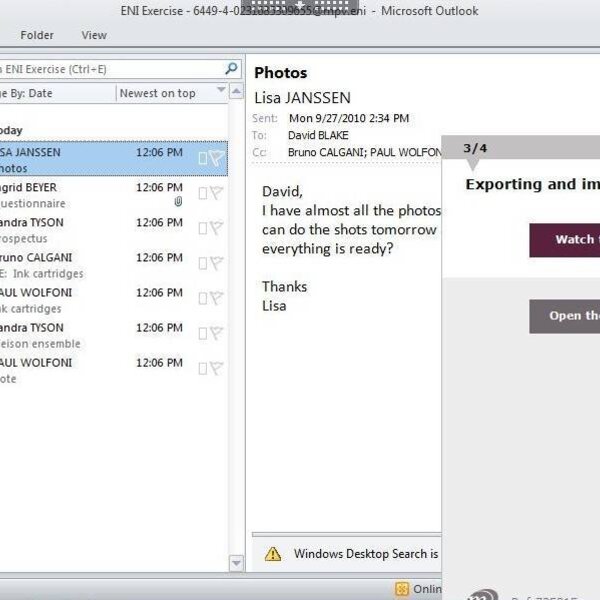Toggle category box on Sandra TYSON Prospectus
The width and height of the screenshot is (600, 600).
point(203,228)
